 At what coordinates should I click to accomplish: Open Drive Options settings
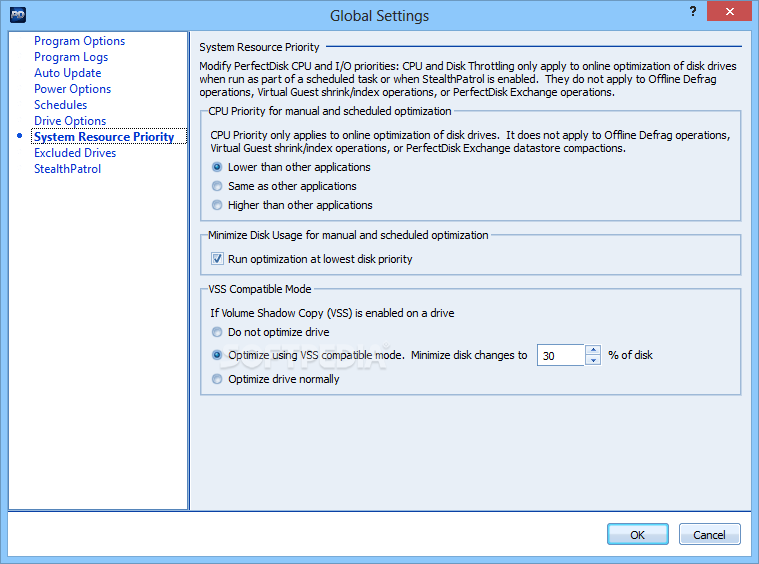[70, 121]
